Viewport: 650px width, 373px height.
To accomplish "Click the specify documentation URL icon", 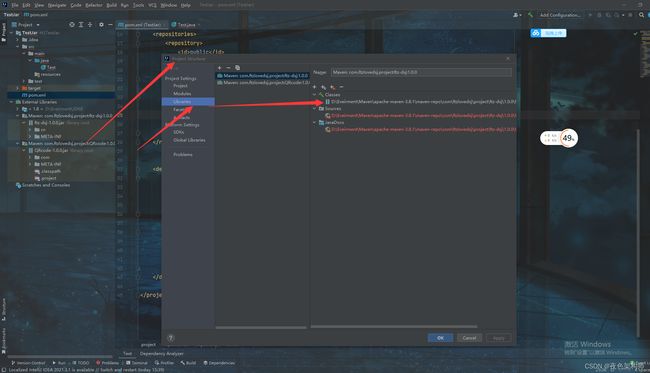I will (x=323, y=87).
